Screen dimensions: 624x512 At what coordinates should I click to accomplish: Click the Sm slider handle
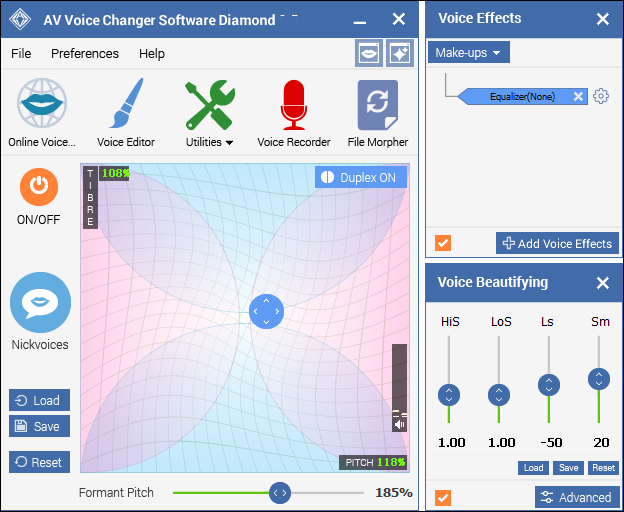(599, 379)
